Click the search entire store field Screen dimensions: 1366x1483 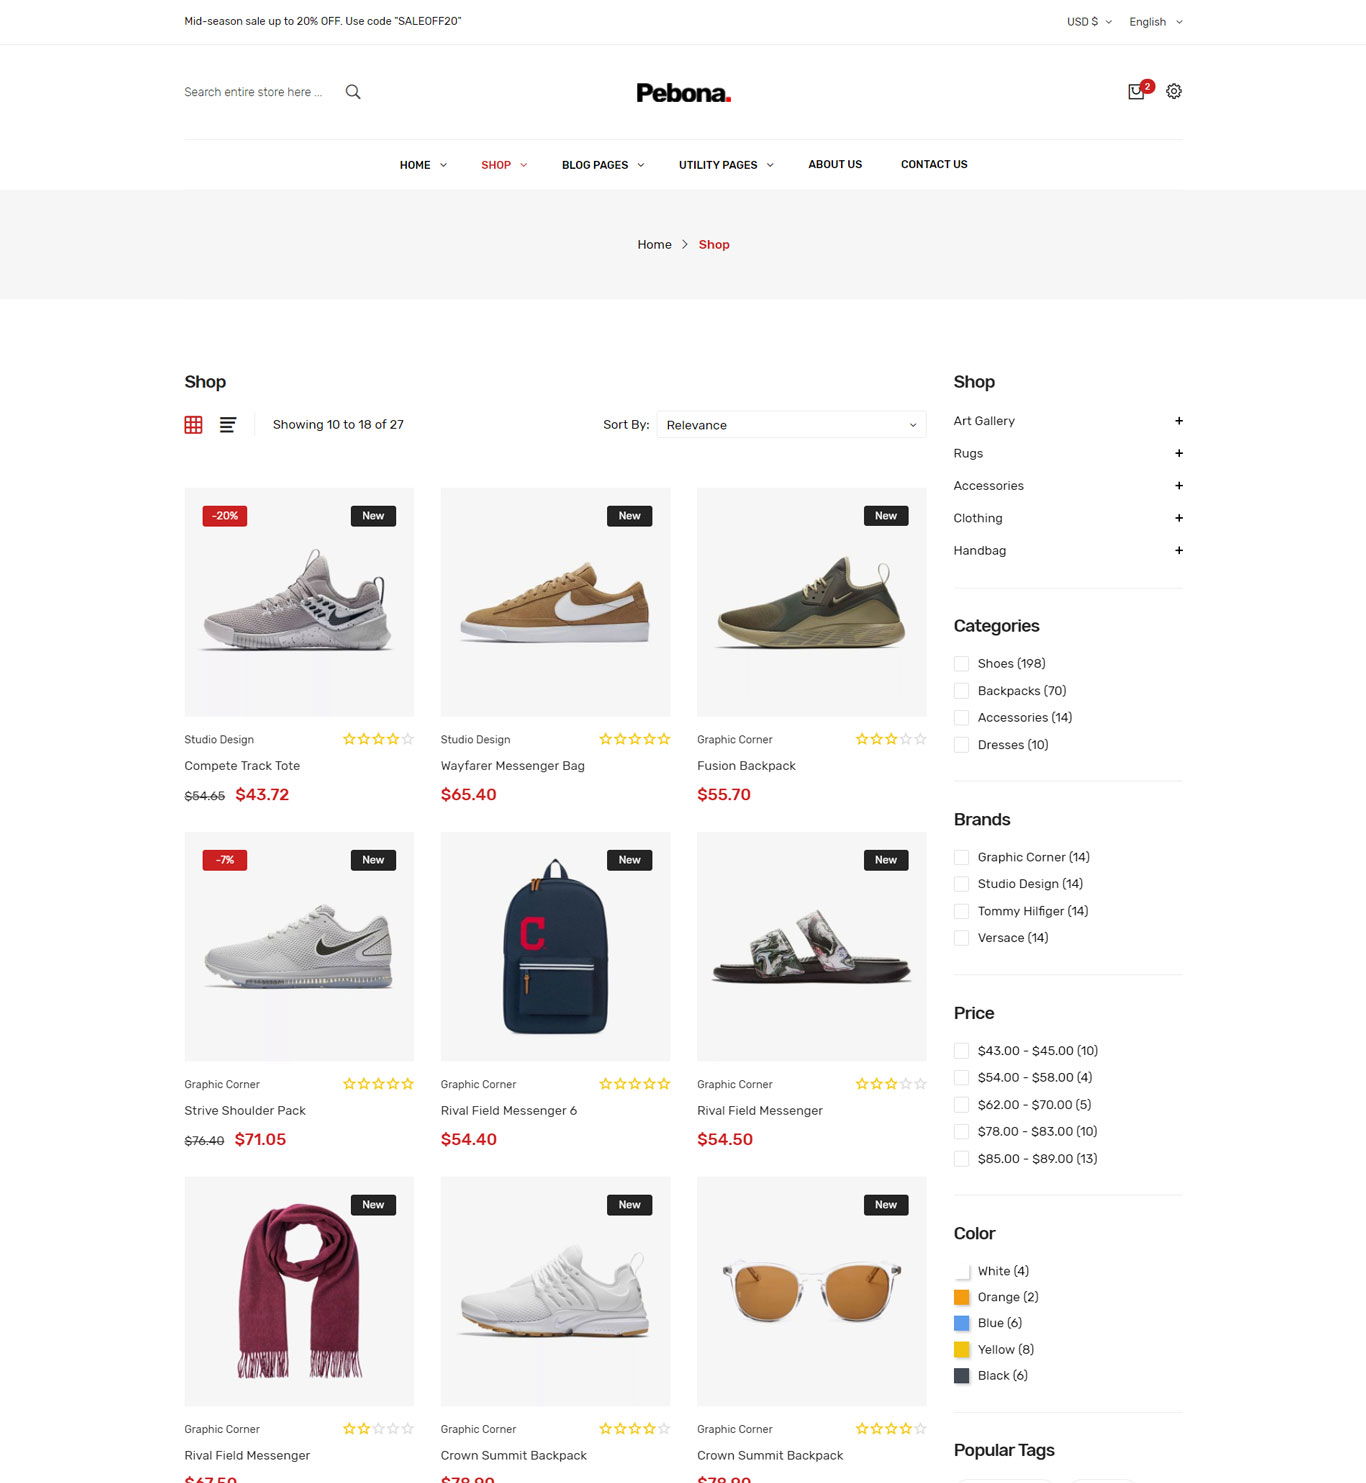point(254,92)
